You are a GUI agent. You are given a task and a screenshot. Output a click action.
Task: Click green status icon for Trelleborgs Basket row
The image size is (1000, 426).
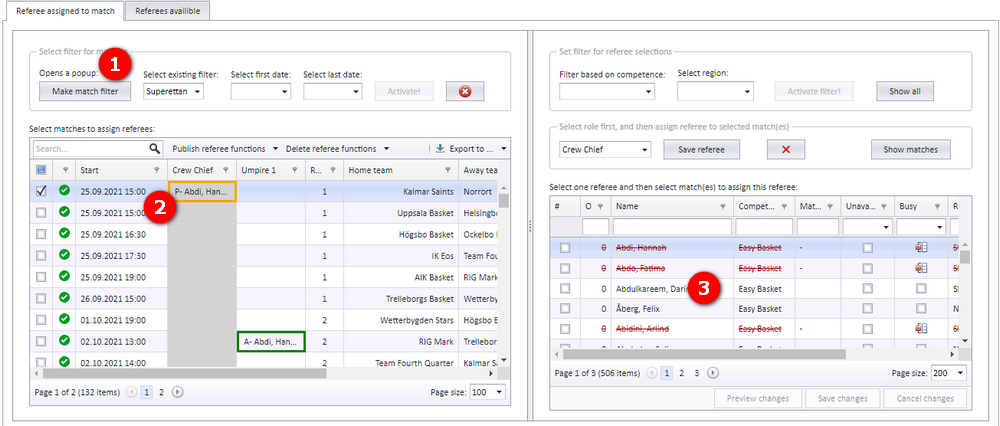64,297
